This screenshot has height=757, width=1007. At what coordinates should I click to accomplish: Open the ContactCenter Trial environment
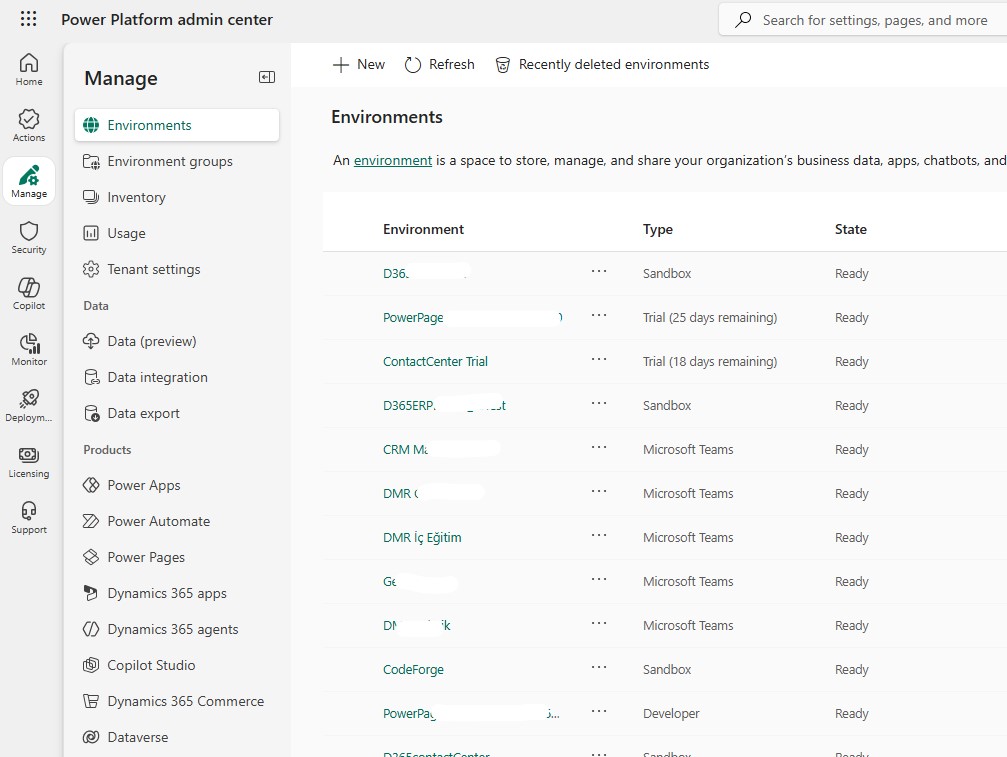[435, 361]
